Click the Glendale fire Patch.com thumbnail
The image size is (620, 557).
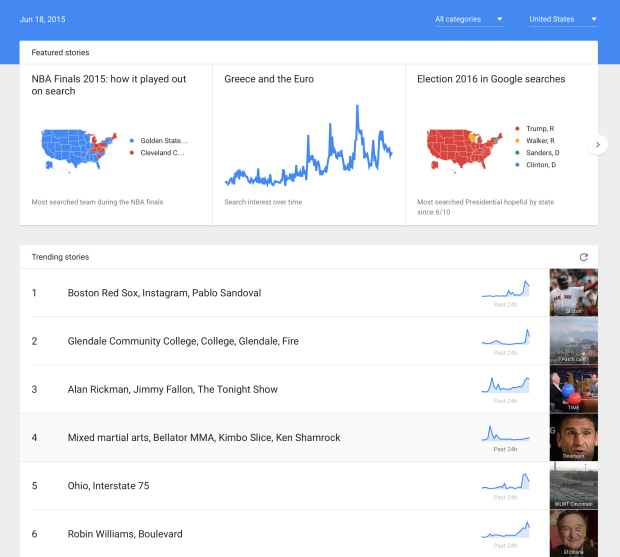[574, 341]
